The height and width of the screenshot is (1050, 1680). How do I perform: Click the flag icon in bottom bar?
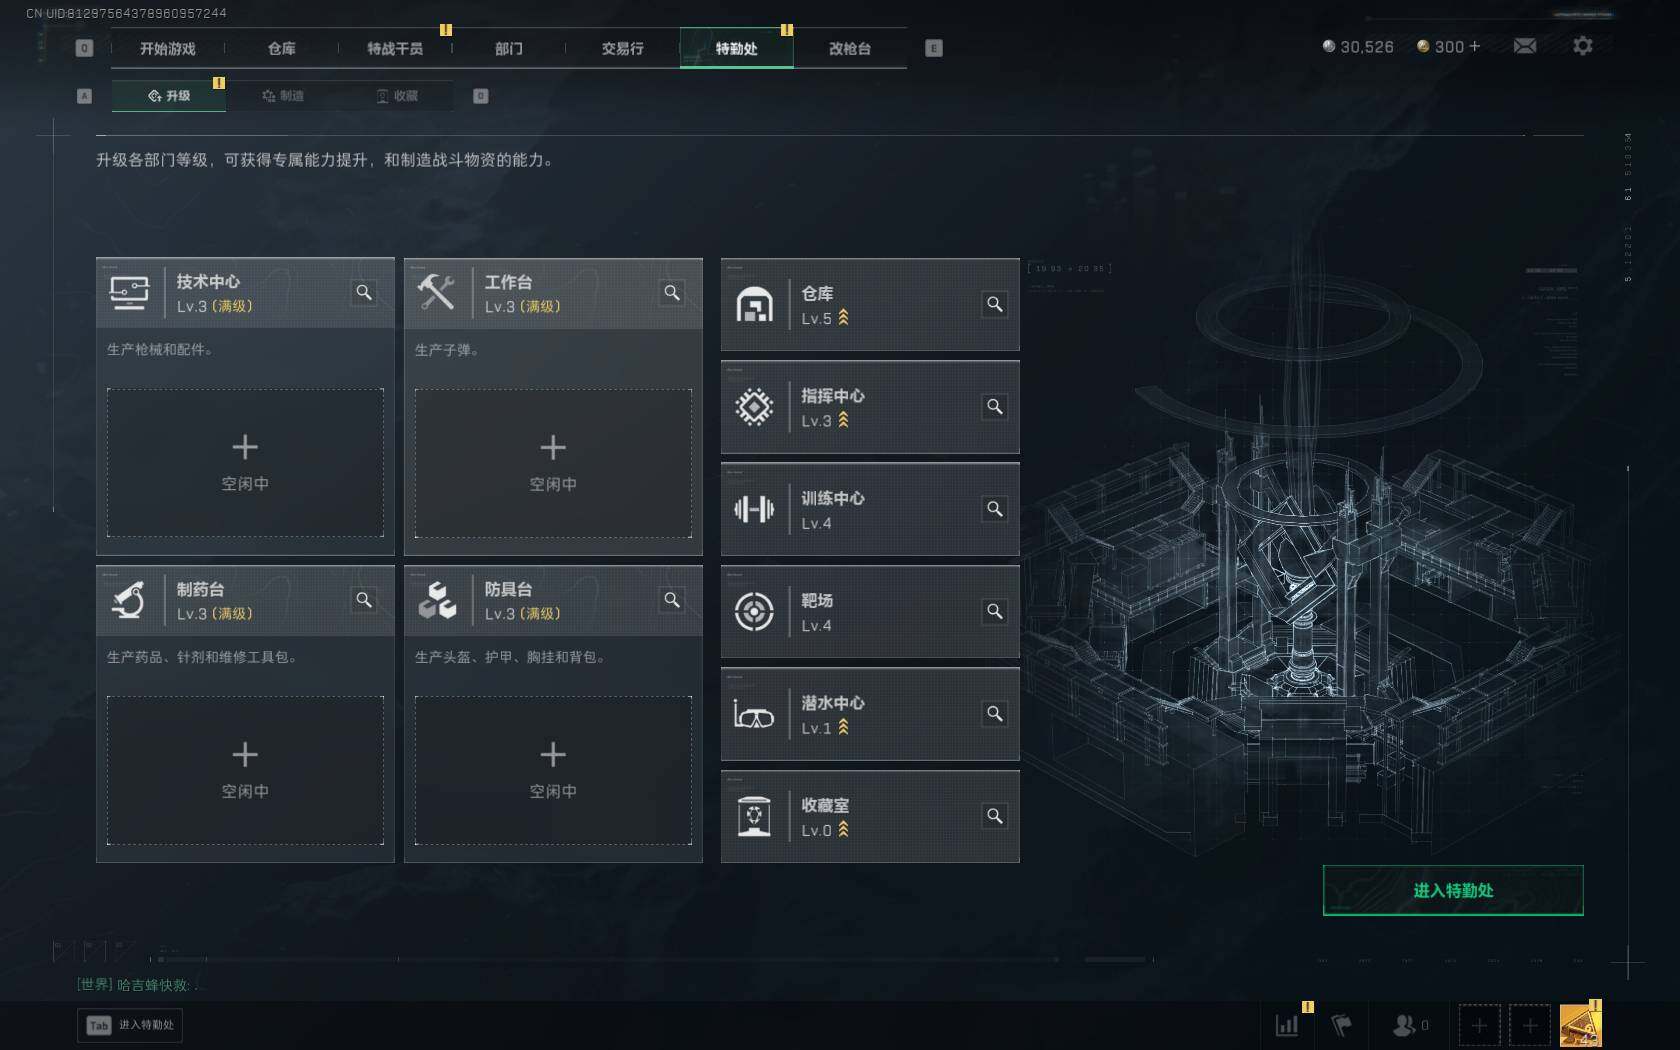pos(1342,1025)
